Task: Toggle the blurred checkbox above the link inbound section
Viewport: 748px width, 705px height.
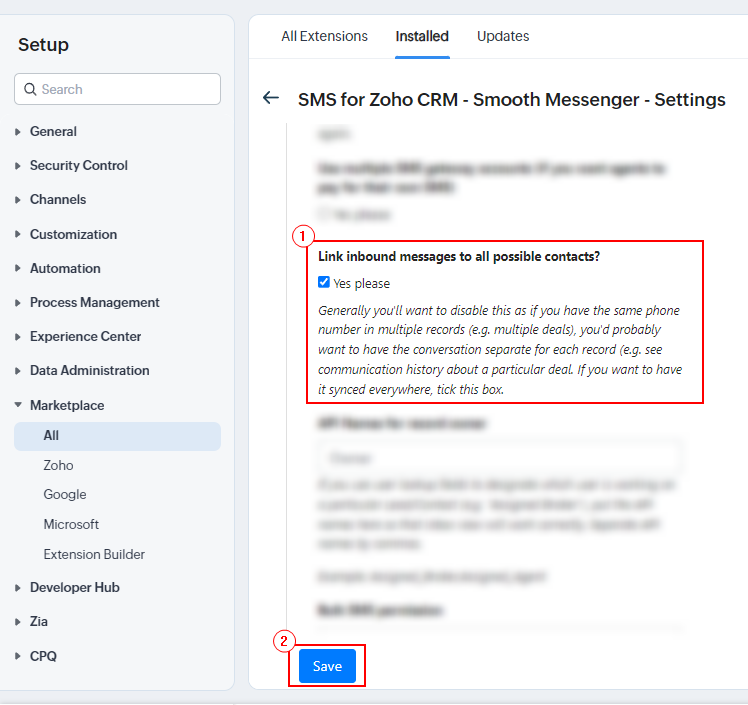Action: 324,214
